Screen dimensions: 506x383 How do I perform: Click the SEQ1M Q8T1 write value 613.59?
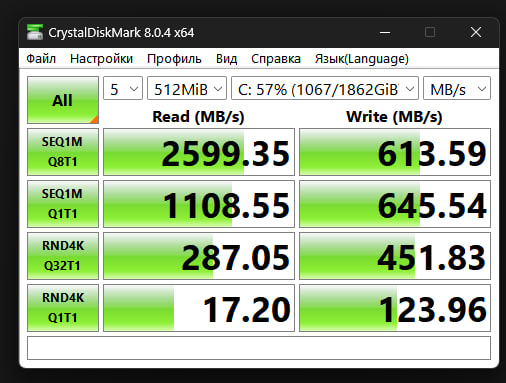pyautogui.click(x=395, y=152)
